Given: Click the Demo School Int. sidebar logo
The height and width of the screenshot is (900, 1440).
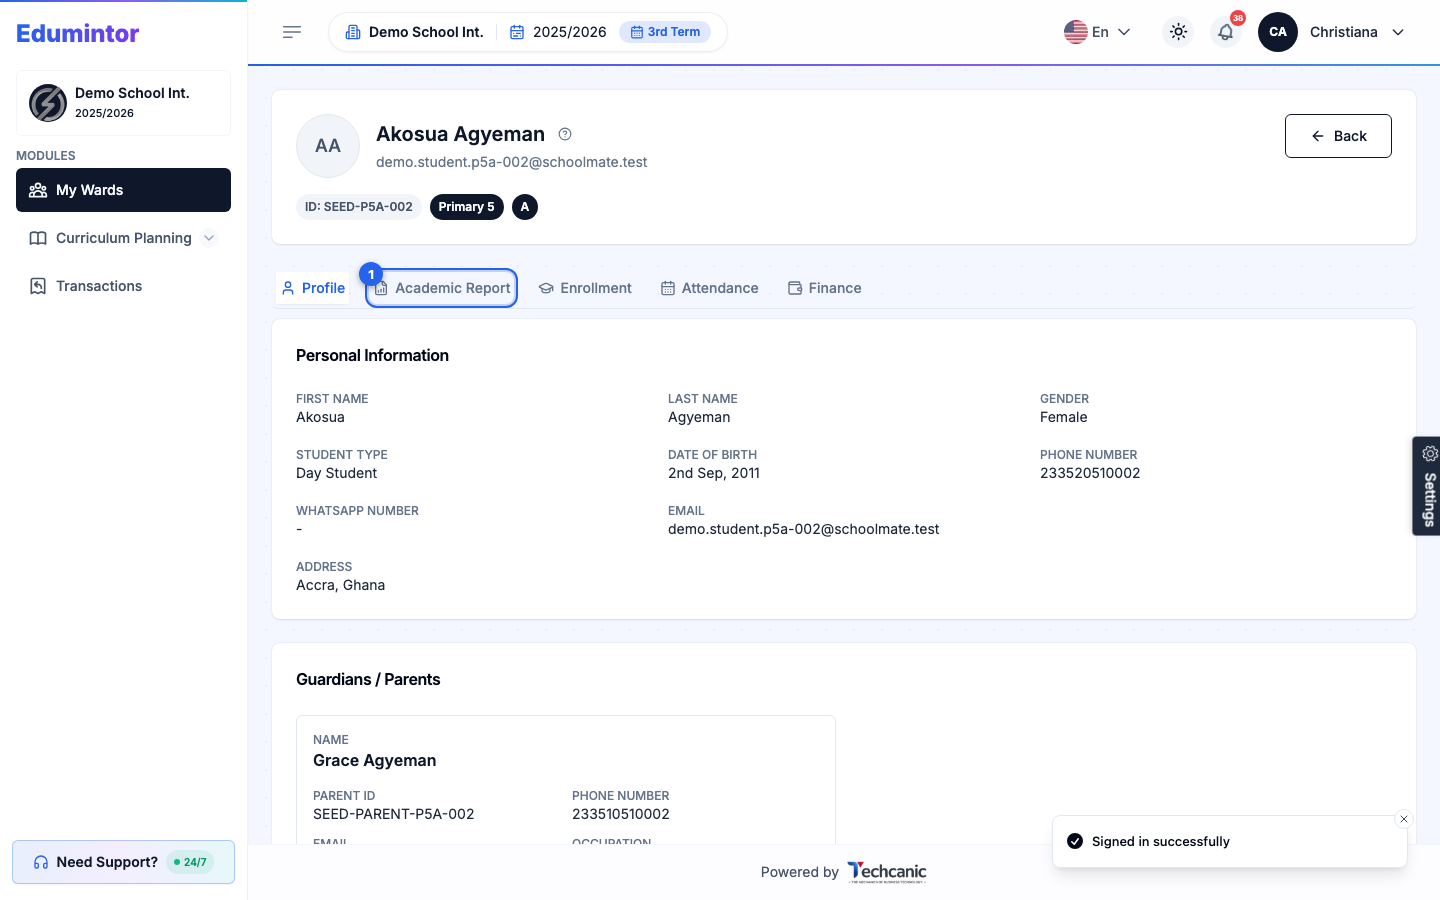Looking at the screenshot, I should click(x=48, y=103).
